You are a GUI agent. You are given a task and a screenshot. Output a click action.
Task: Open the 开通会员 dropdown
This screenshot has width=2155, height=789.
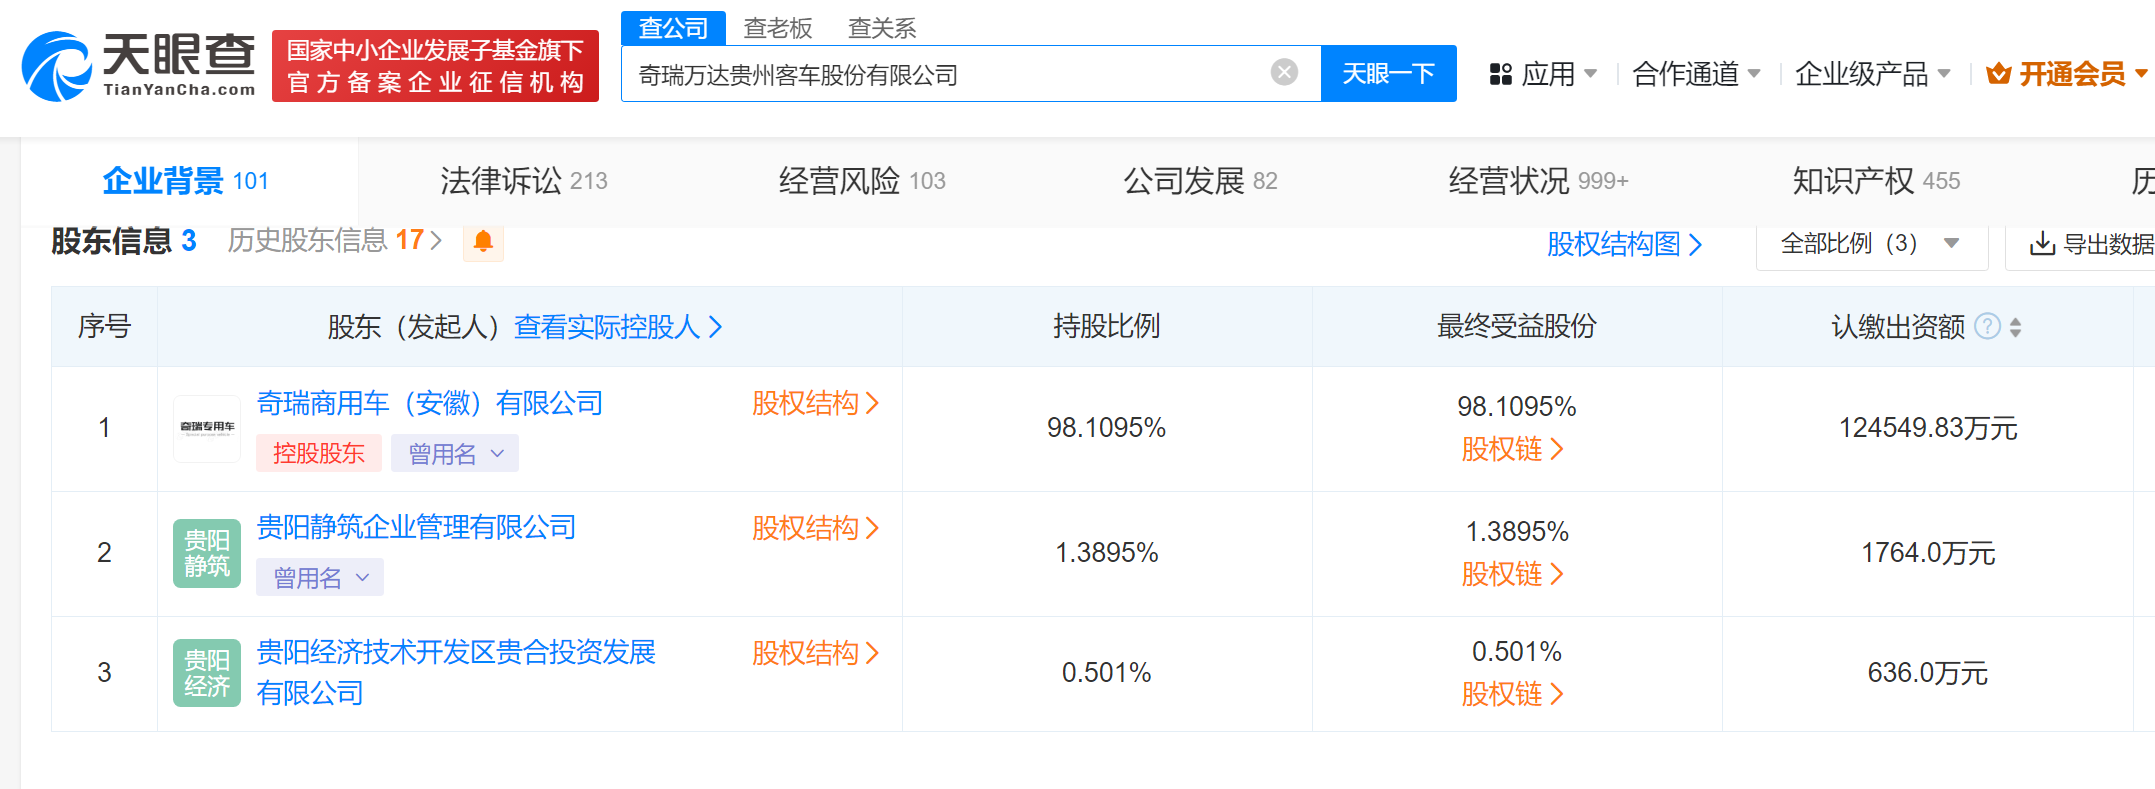coord(2141,74)
